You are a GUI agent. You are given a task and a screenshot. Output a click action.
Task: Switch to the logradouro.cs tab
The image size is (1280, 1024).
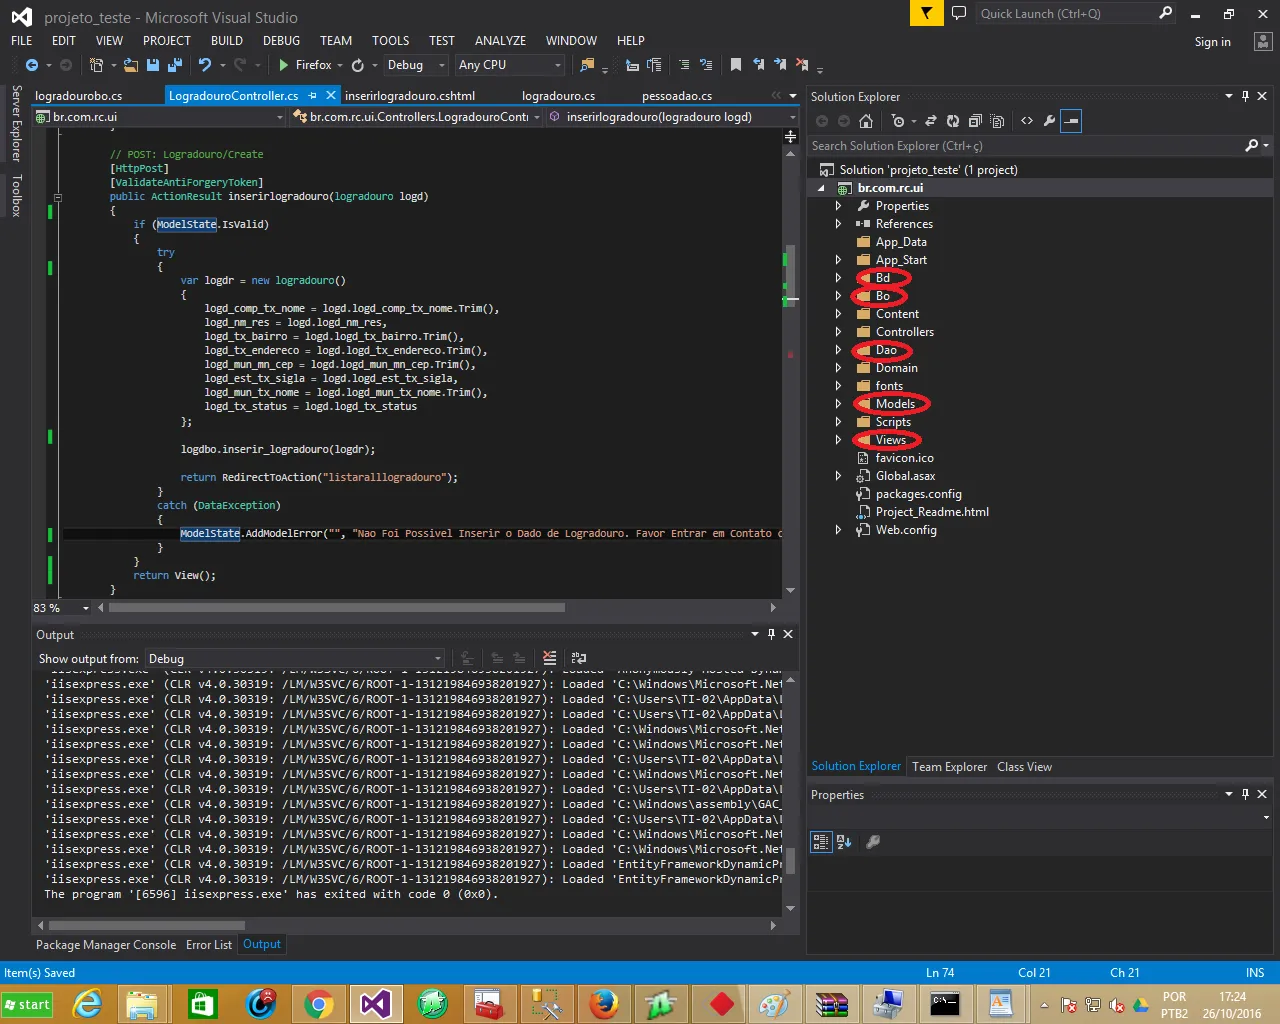pyautogui.click(x=558, y=96)
